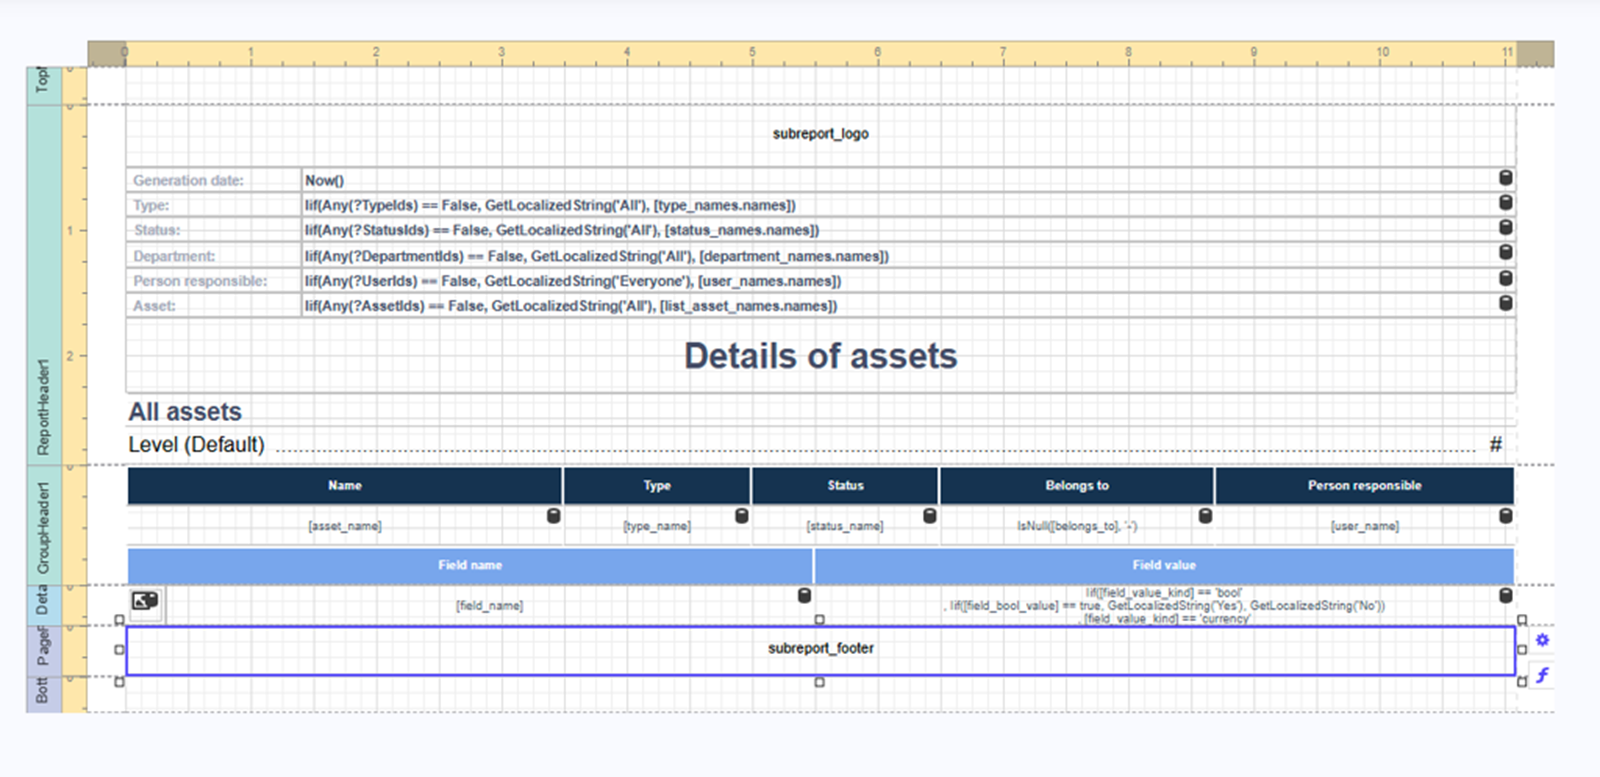
Task: Select the 'Level (Default)' table of contents row
Action: 800,445
